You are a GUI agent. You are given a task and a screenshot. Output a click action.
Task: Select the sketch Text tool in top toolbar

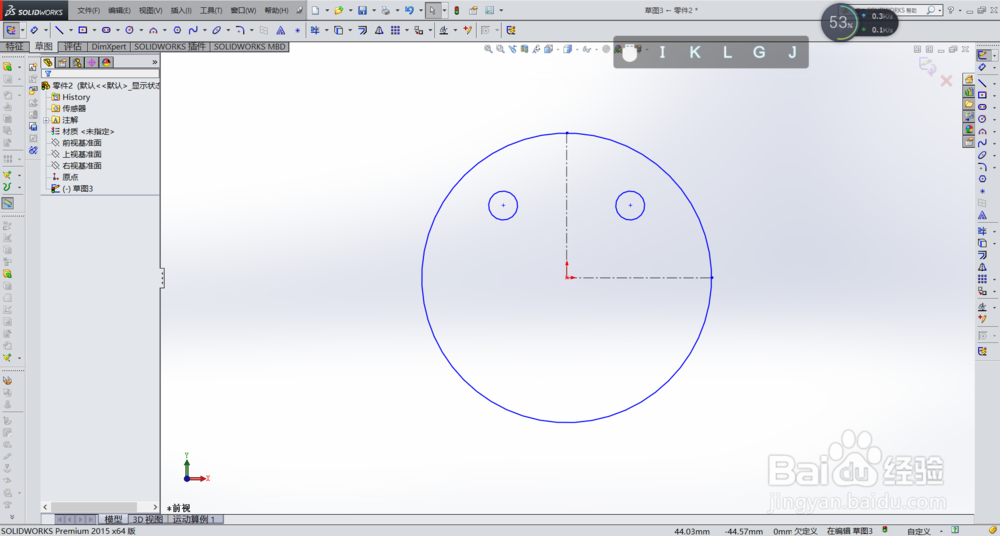(x=281, y=30)
